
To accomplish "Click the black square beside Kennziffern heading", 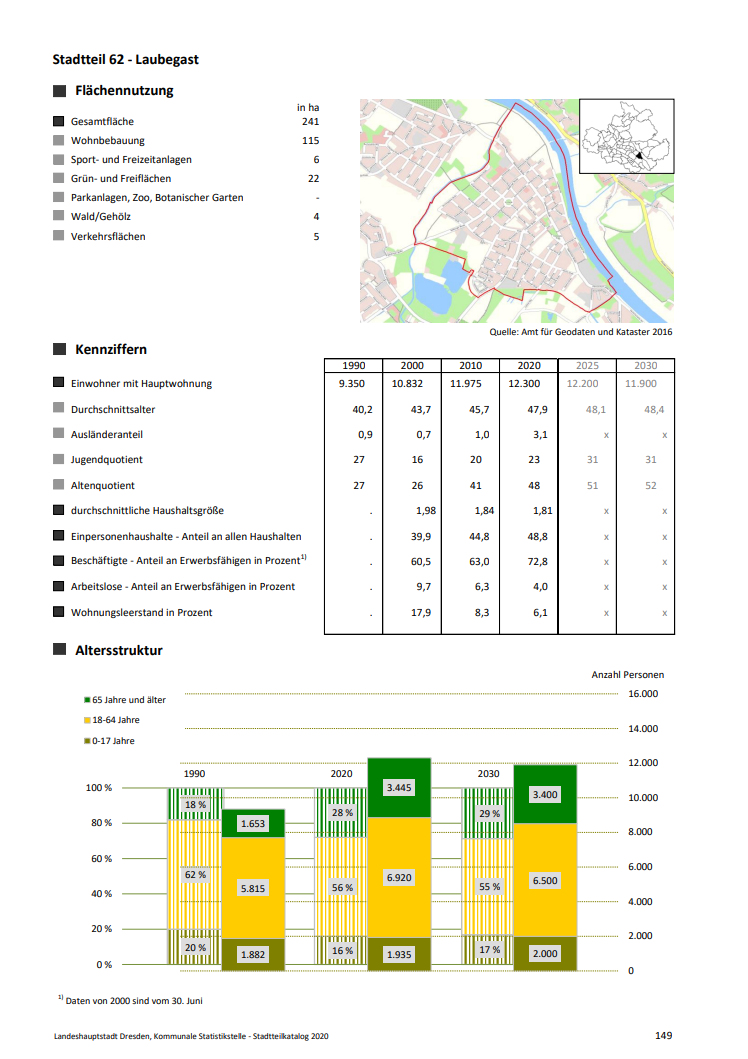I will [x=59, y=350].
